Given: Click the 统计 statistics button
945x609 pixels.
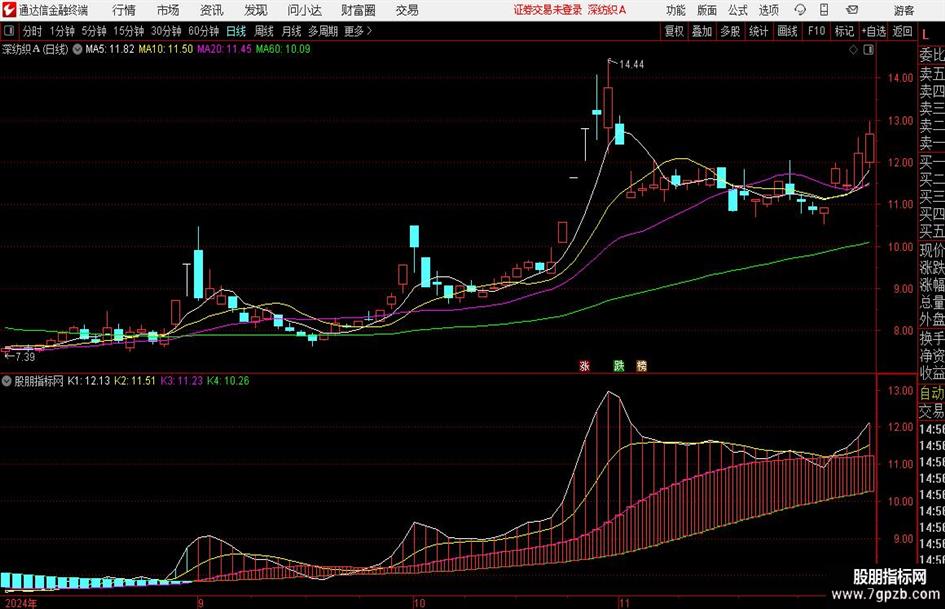Looking at the screenshot, I should (758, 31).
